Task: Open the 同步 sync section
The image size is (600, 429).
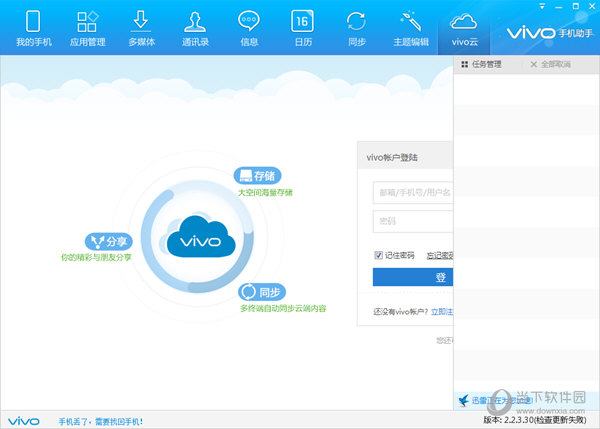Action: tap(357, 29)
